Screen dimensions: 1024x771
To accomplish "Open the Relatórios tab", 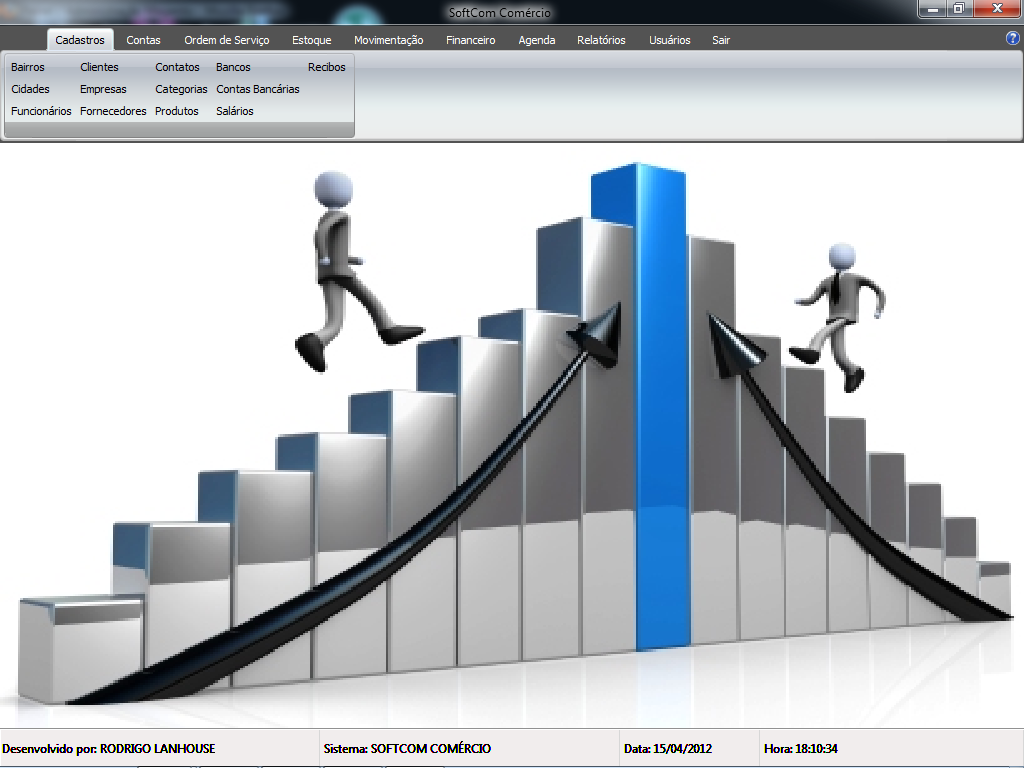I will click(601, 40).
